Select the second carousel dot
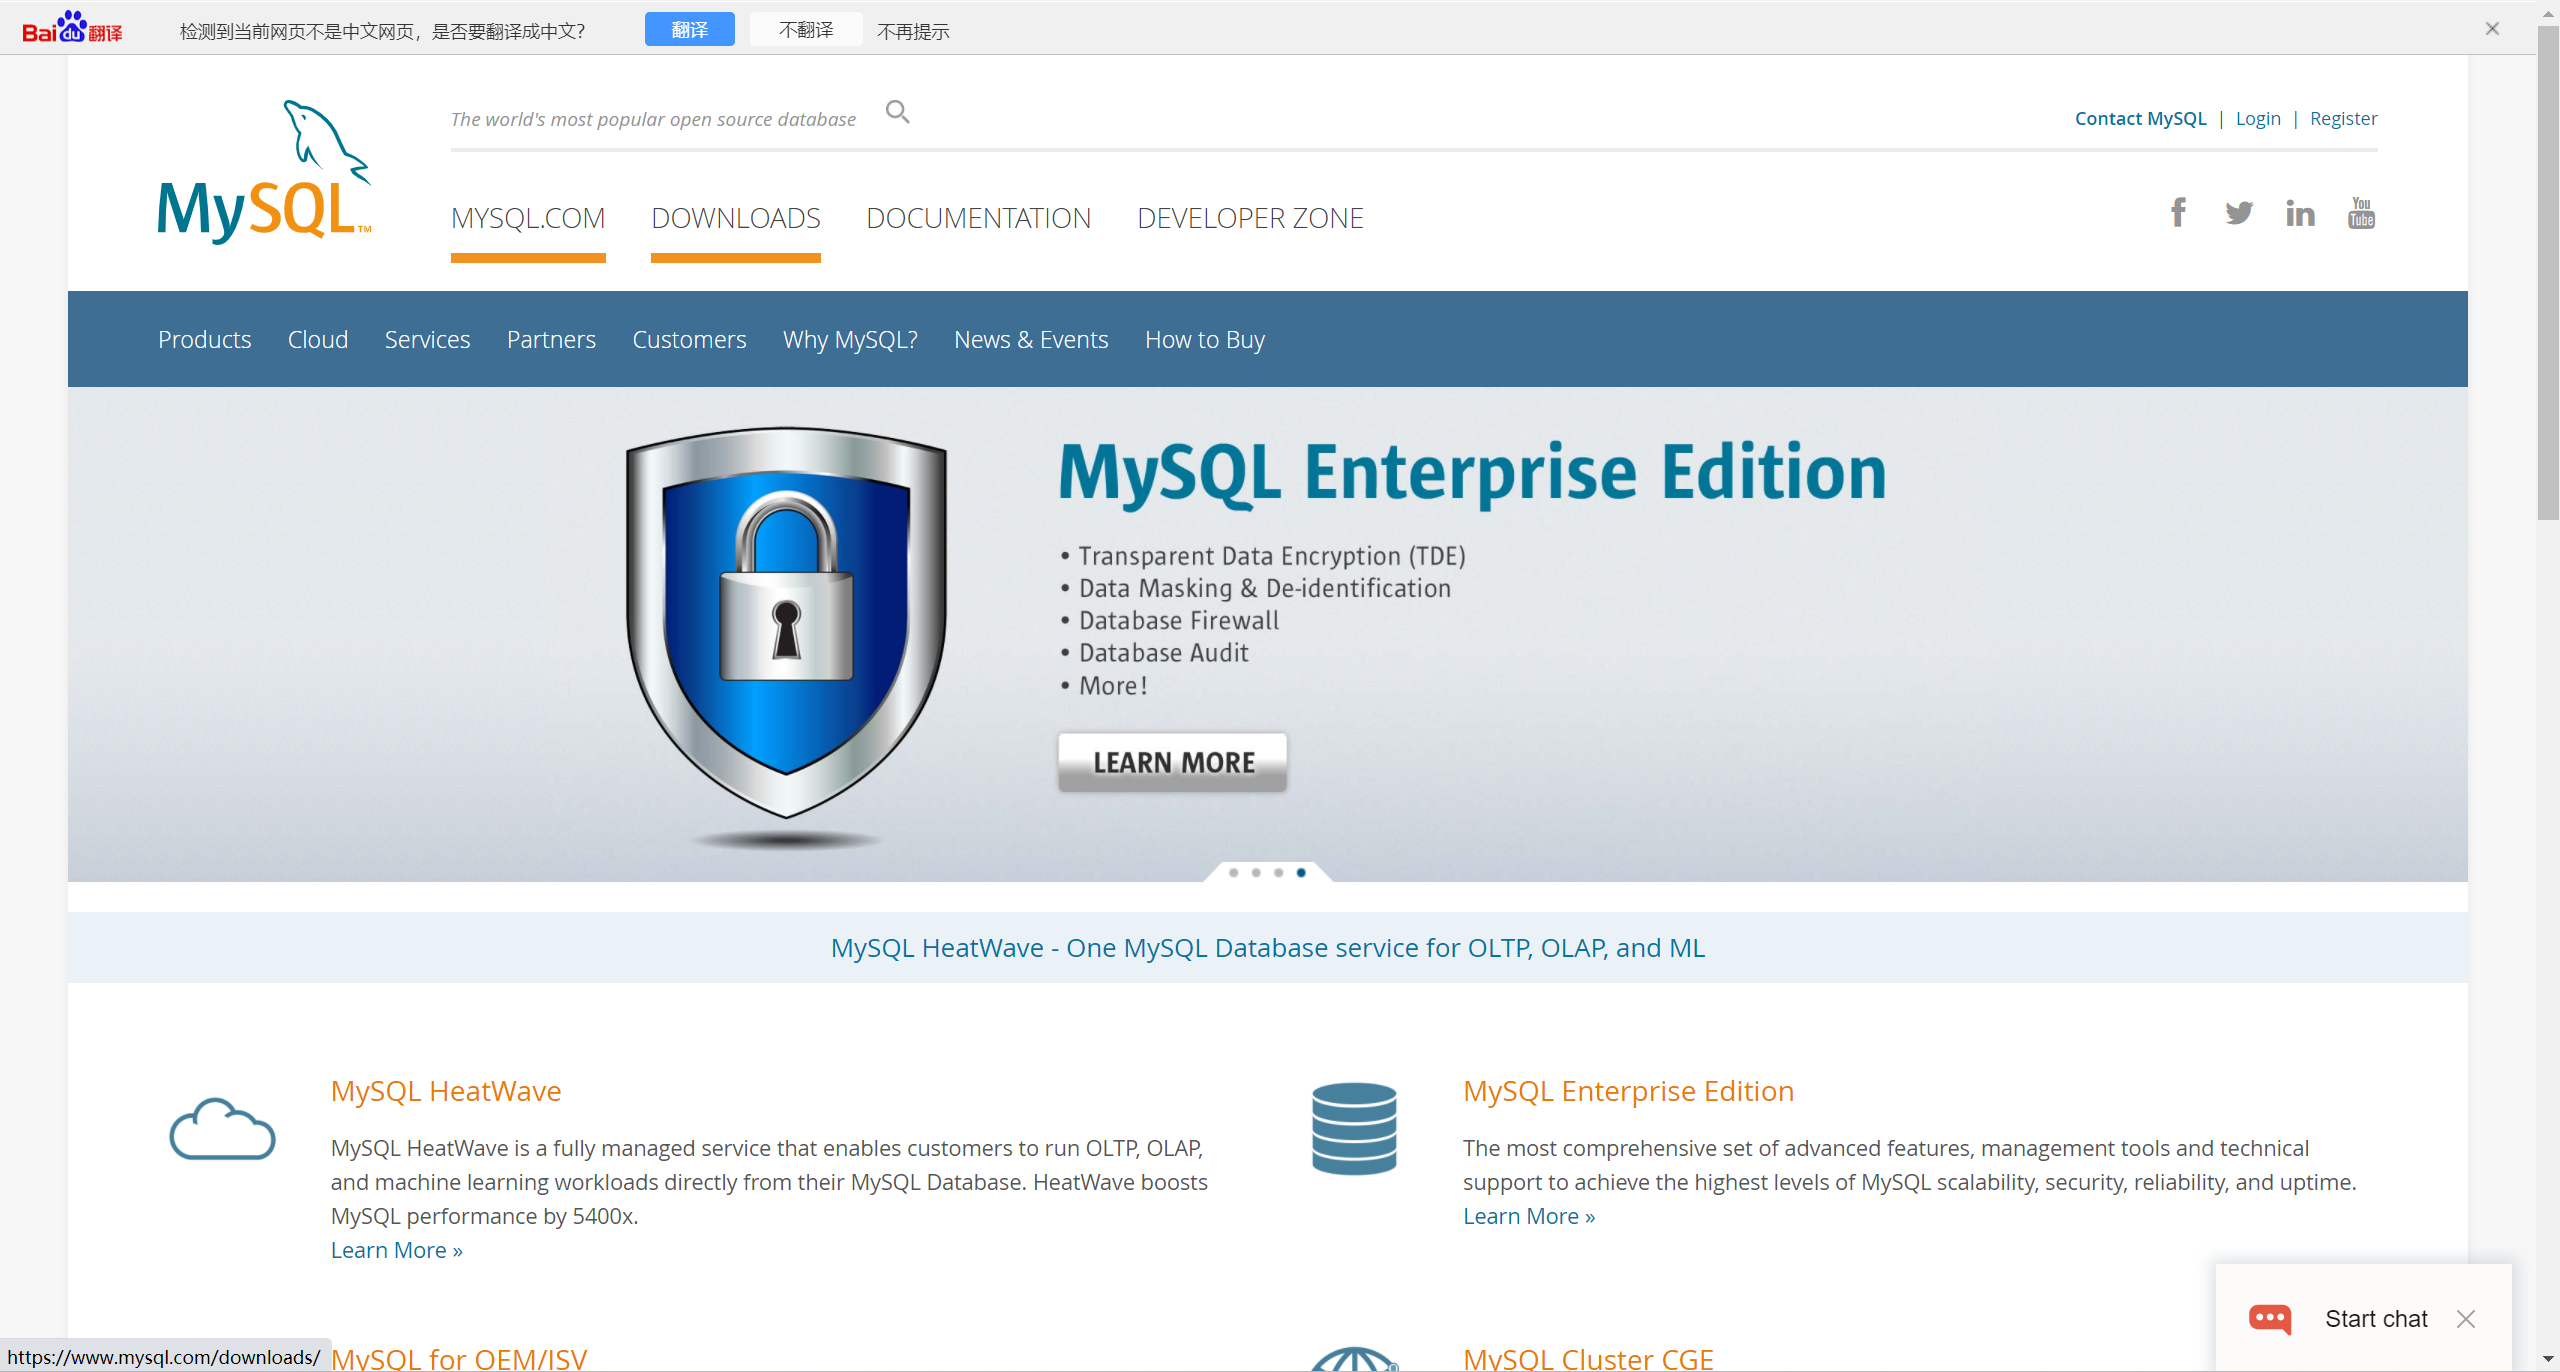This screenshot has width=2560, height=1372. point(1256,873)
